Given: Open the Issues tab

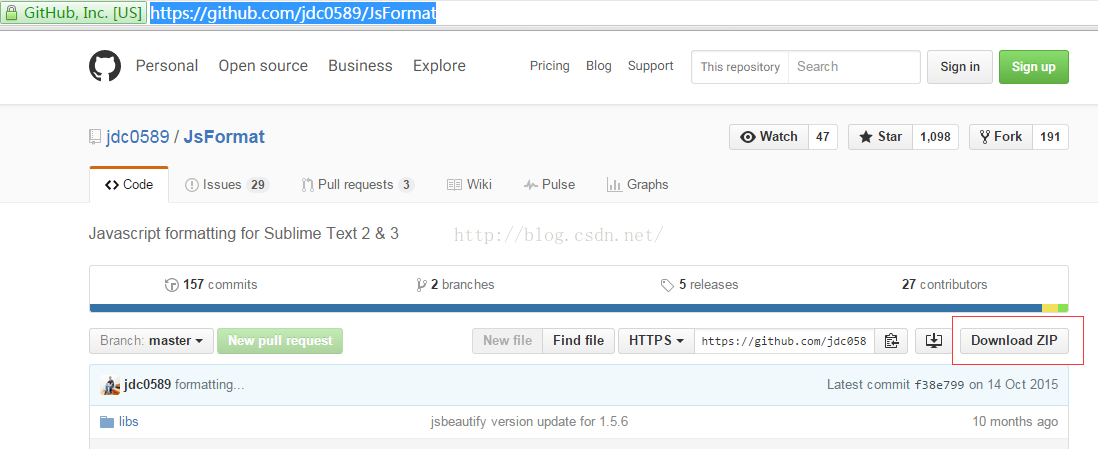Looking at the screenshot, I should tap(226, 185).
